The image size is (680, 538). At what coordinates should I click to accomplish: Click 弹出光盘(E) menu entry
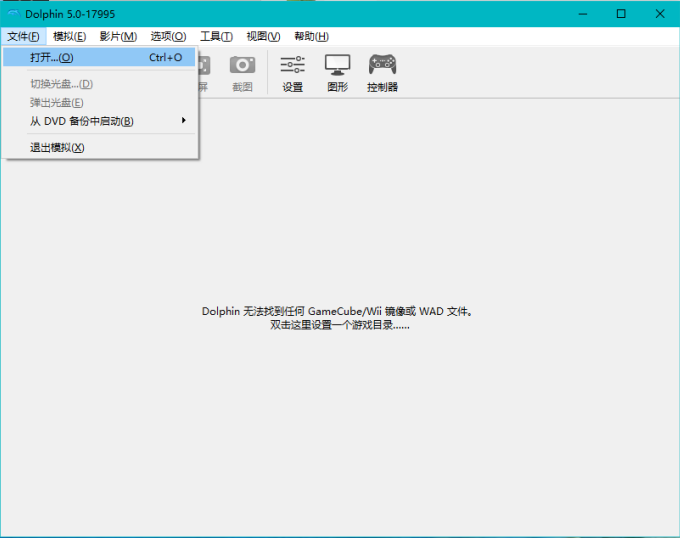point(99,102)
